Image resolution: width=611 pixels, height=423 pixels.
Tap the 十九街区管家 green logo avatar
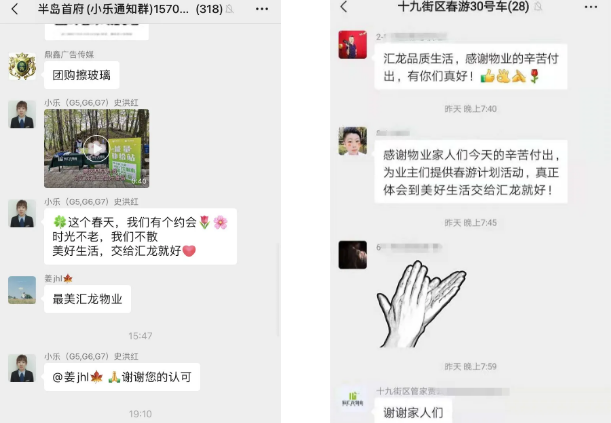pos(353,399)
